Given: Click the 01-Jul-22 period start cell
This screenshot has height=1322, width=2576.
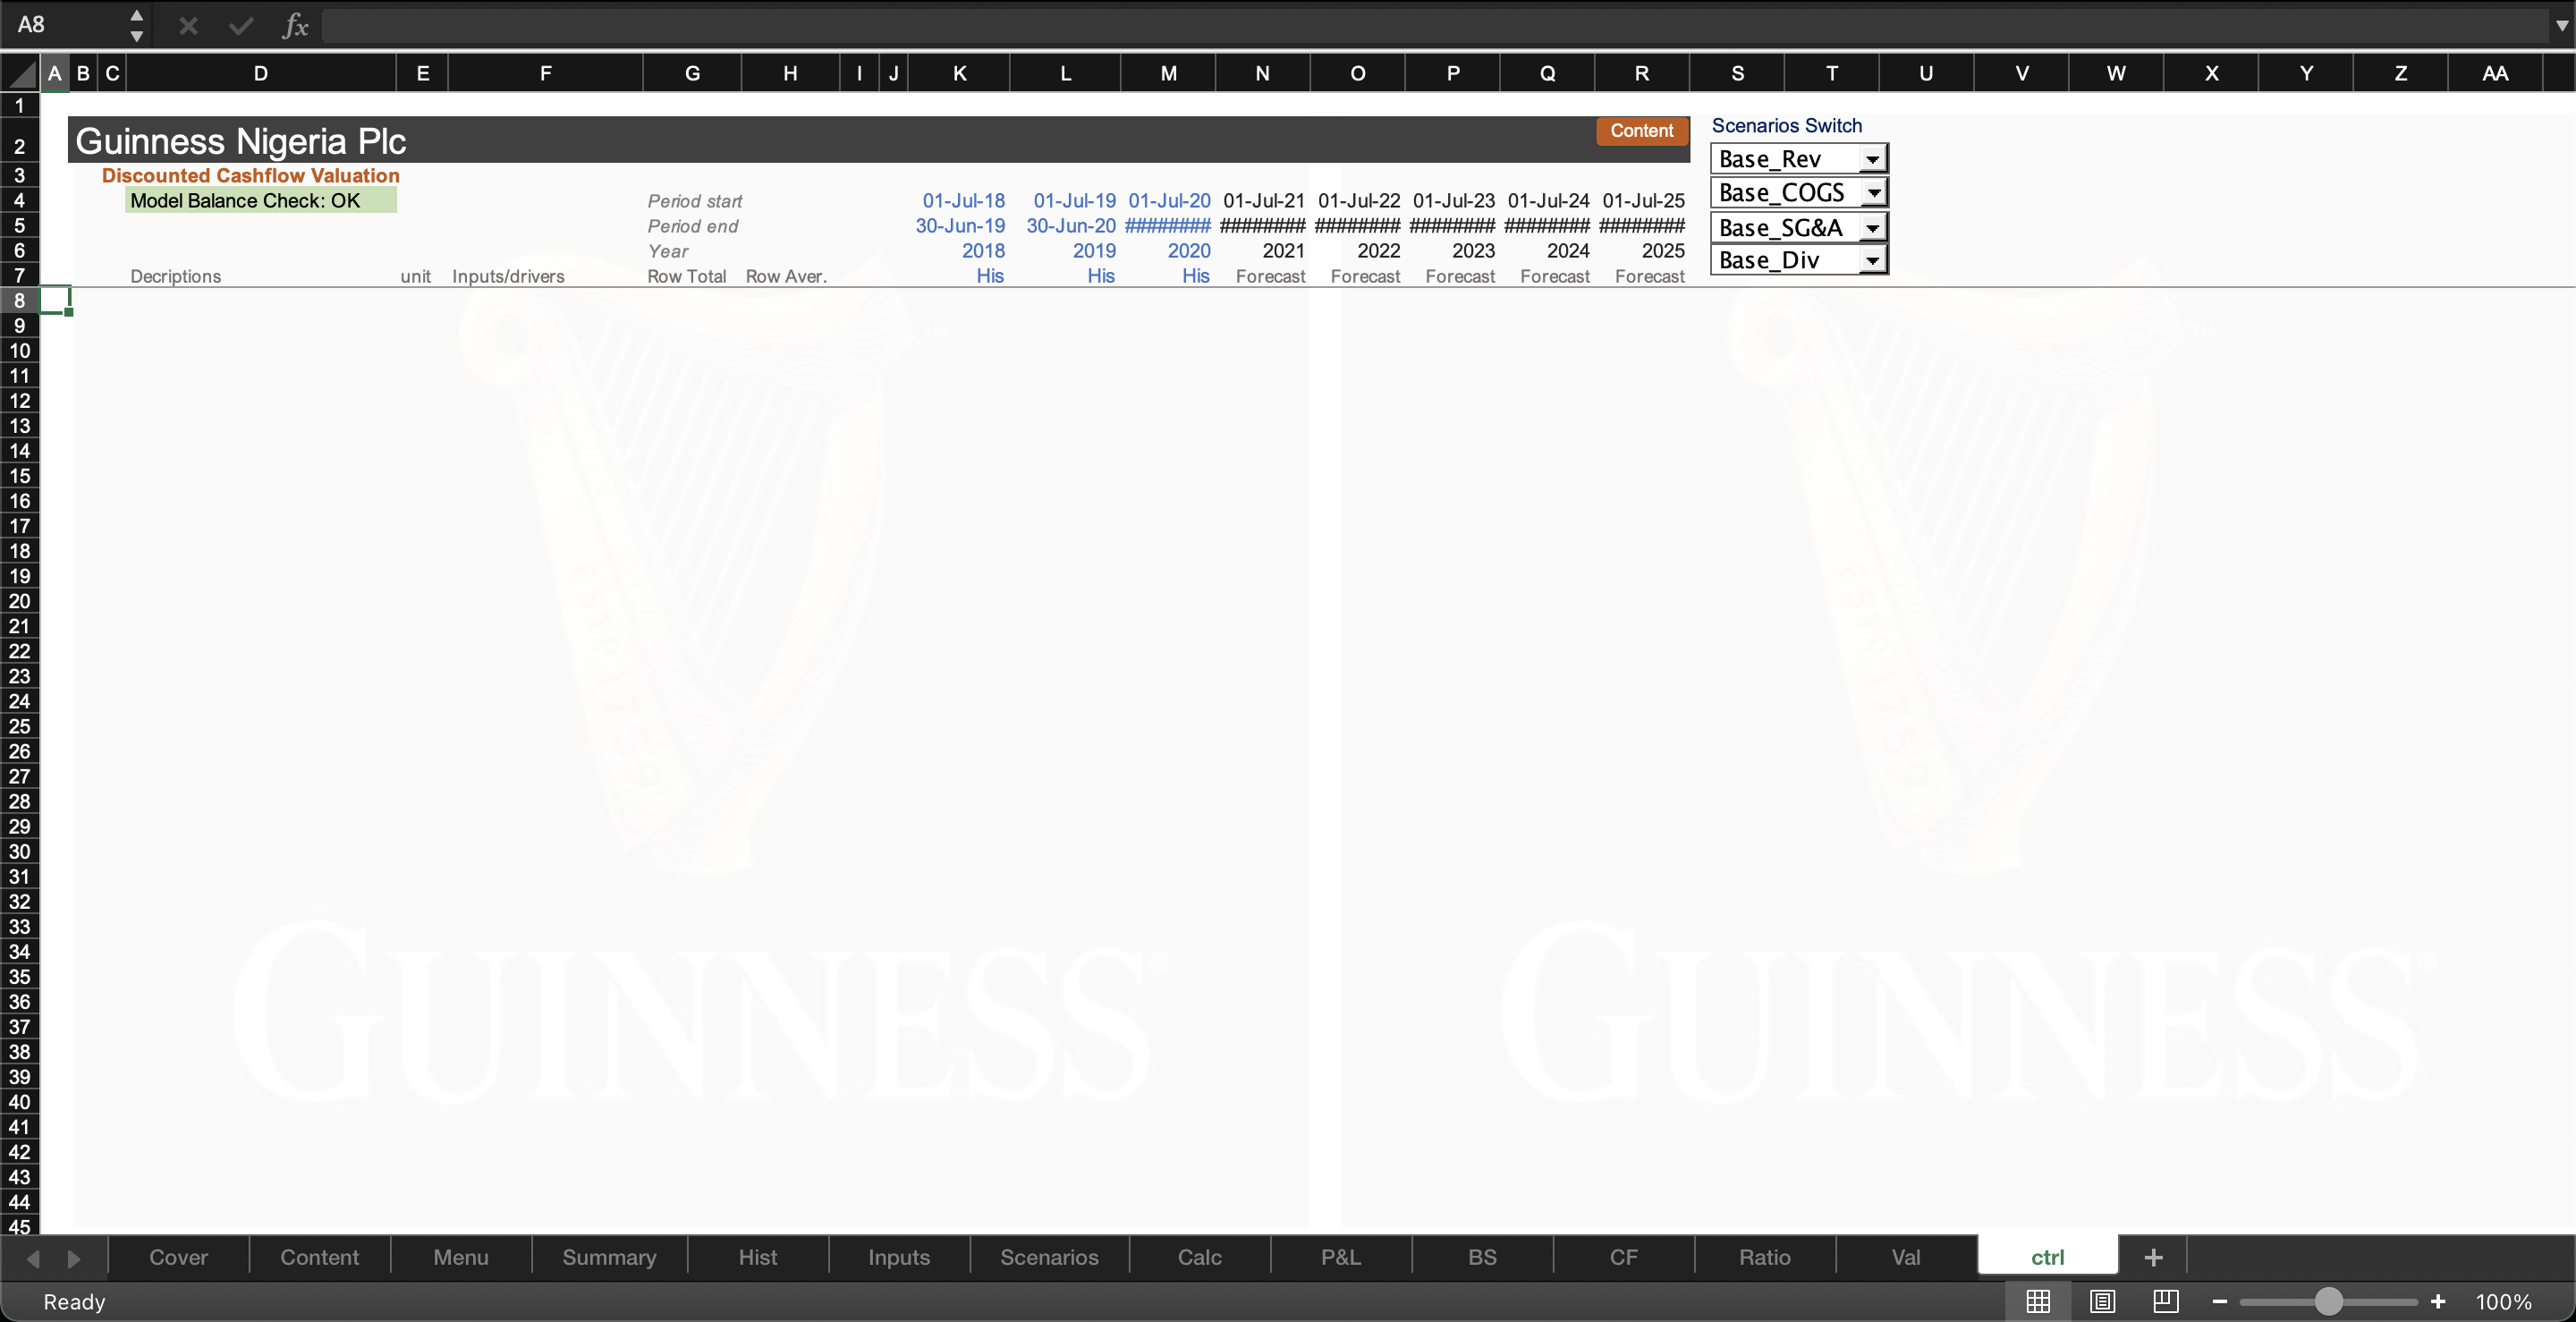Looking at the screenshot, I should (x=1358, y=201).
